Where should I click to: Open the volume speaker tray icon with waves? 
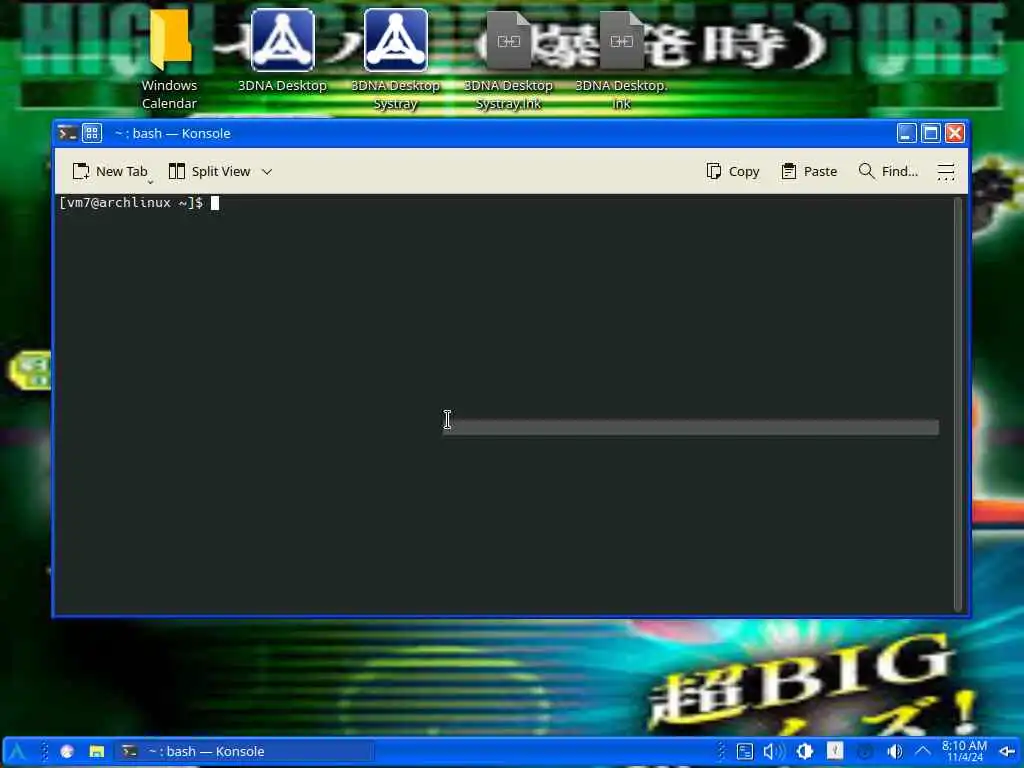pyautogui.click(x=774, y=752)
